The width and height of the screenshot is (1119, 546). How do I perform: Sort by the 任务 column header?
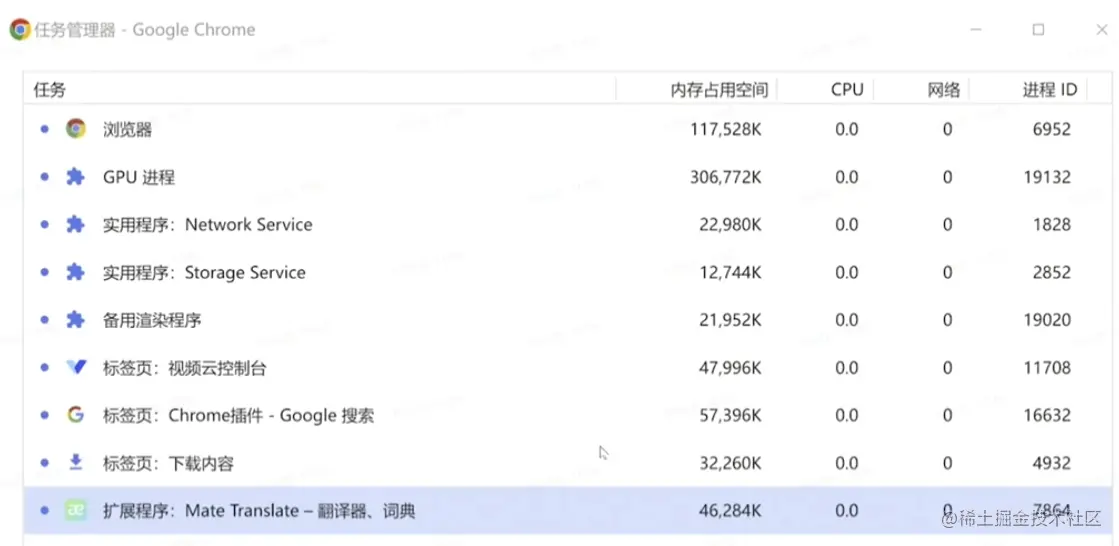pos(50,90)
